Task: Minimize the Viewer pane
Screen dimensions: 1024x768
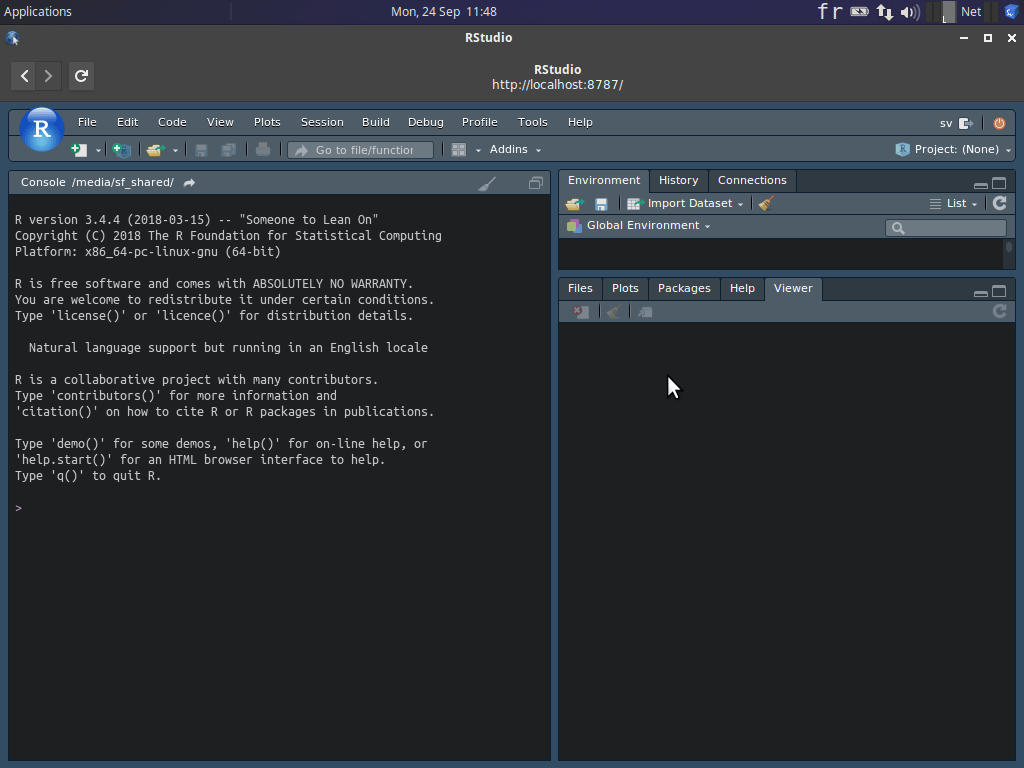Action: pos(980,293)
